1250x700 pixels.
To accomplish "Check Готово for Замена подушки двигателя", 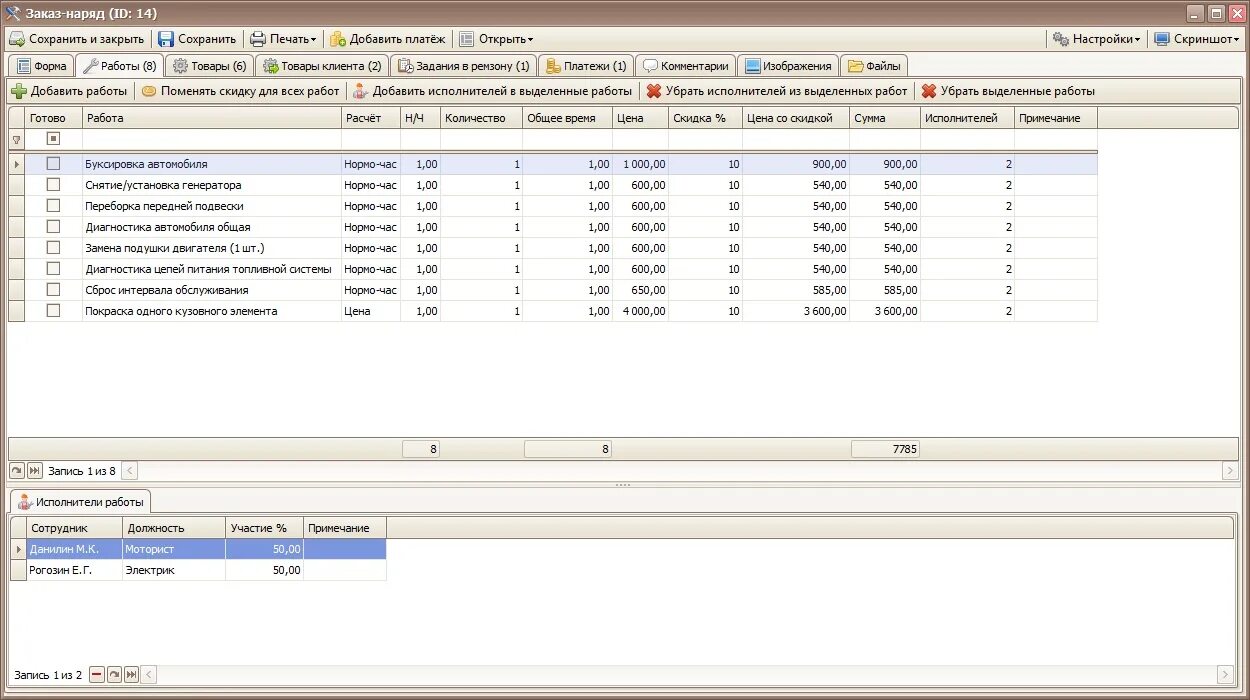I will (54, 247).
